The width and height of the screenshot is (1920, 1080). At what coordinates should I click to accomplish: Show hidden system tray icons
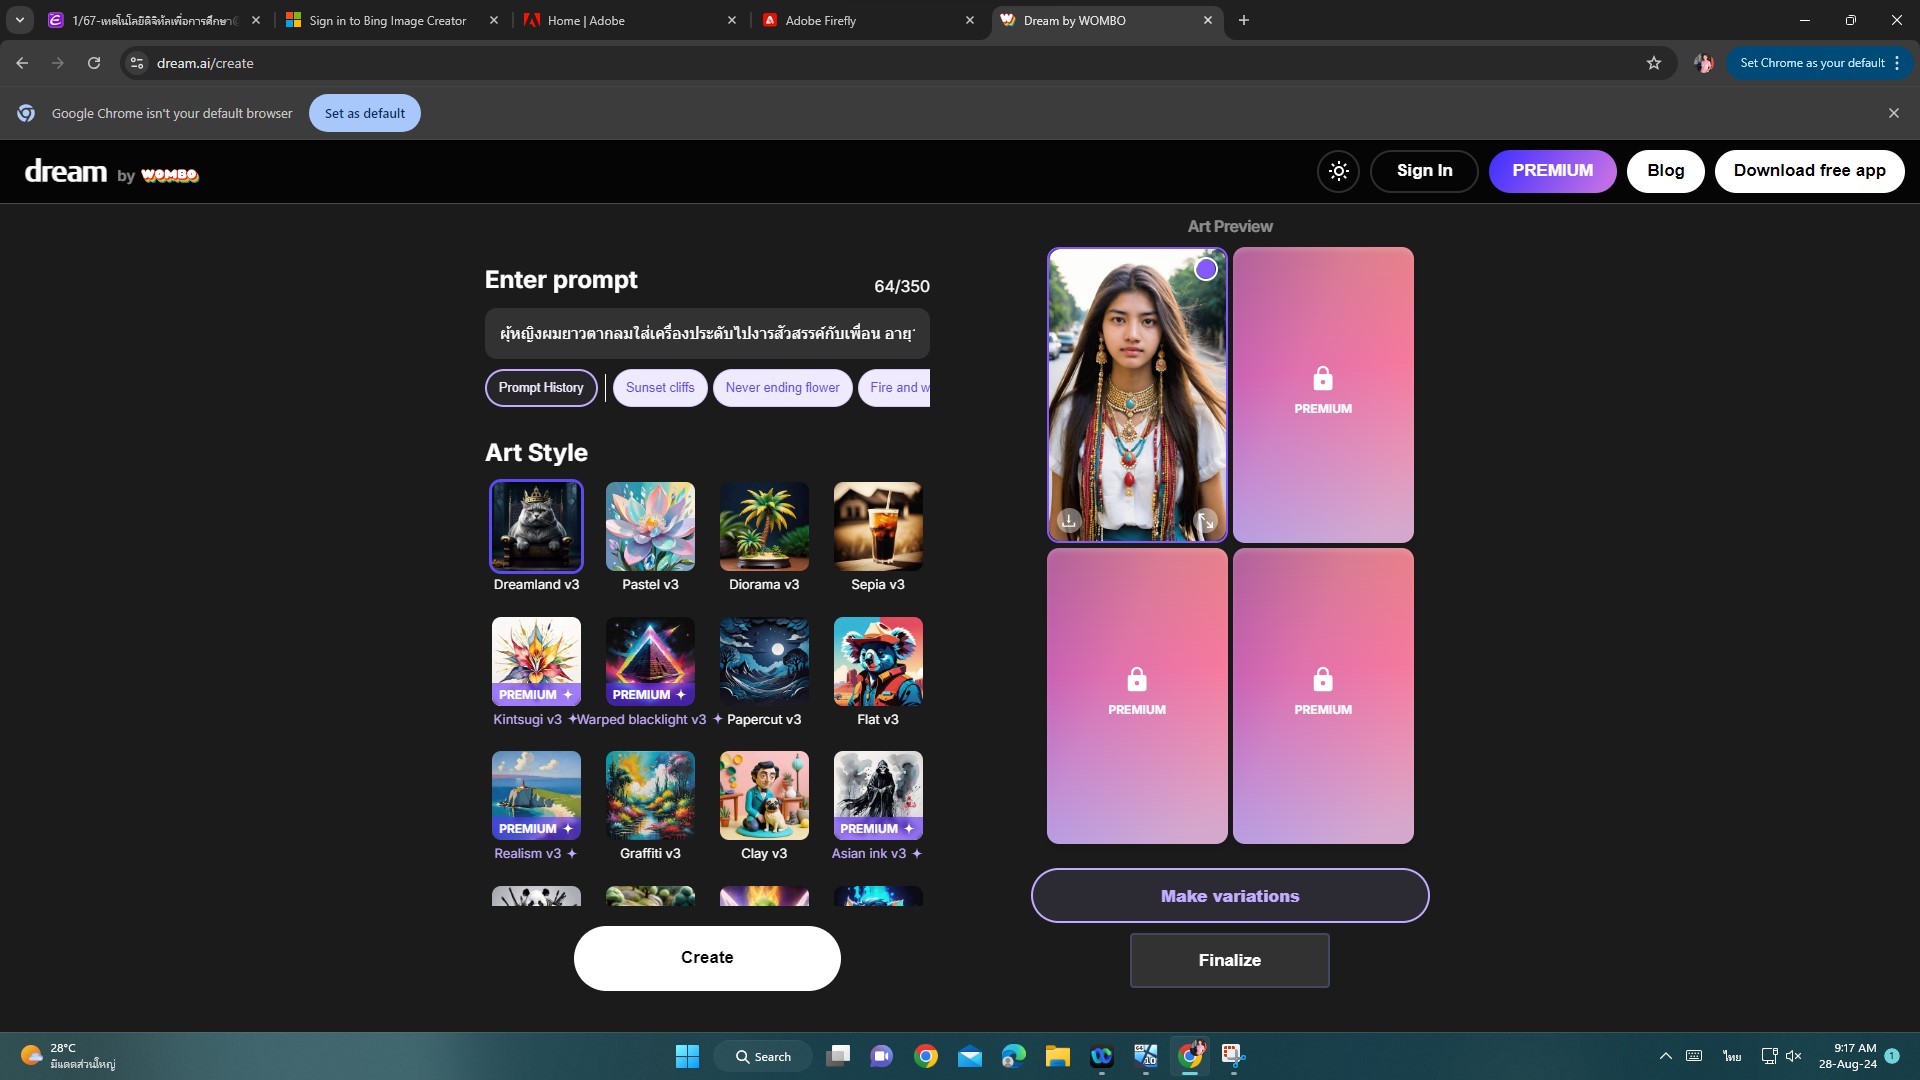point(1665,1056)
